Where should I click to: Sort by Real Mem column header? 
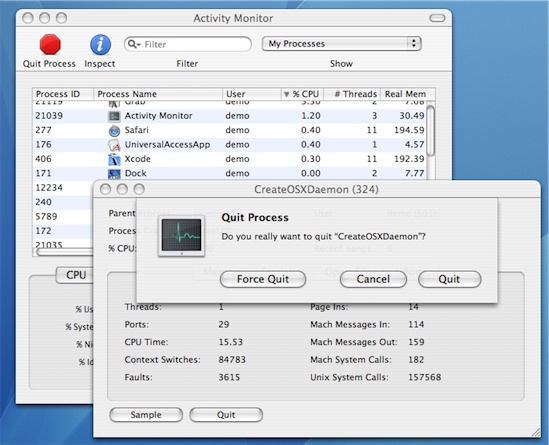tap(408, 94)
